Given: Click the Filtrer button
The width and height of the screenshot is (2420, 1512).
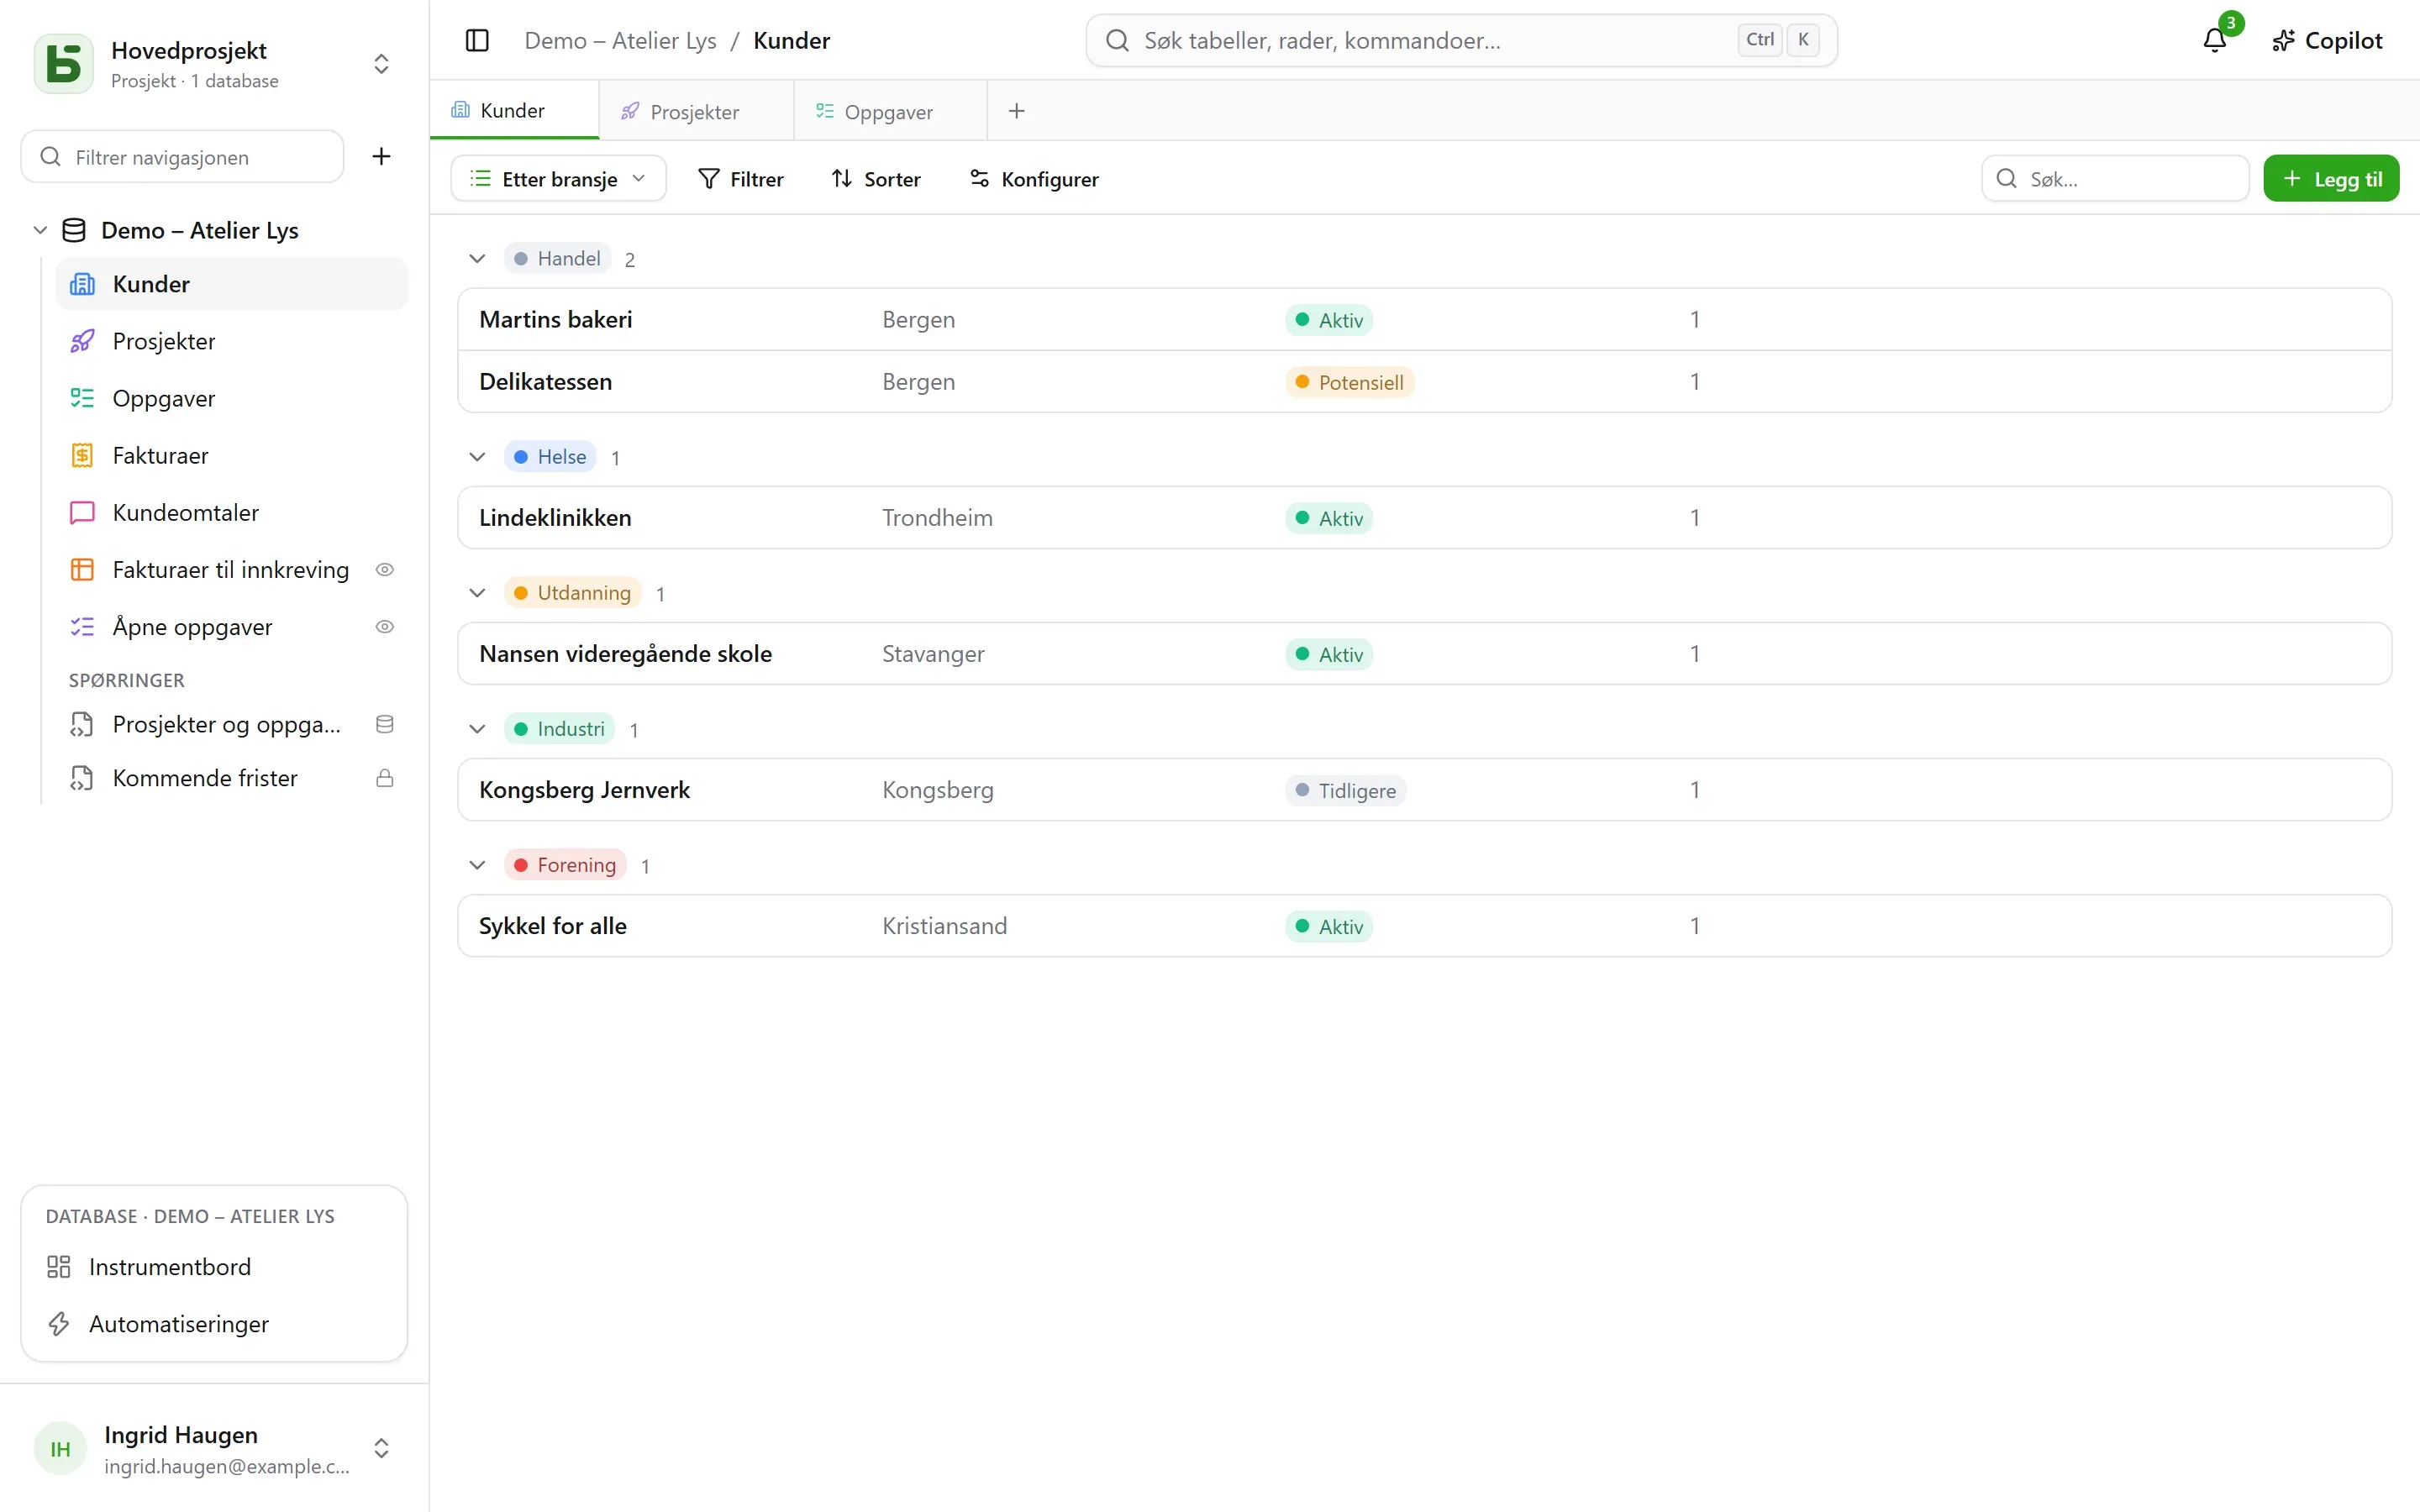Looking at the screenshot, I should [x=741, y=179].
